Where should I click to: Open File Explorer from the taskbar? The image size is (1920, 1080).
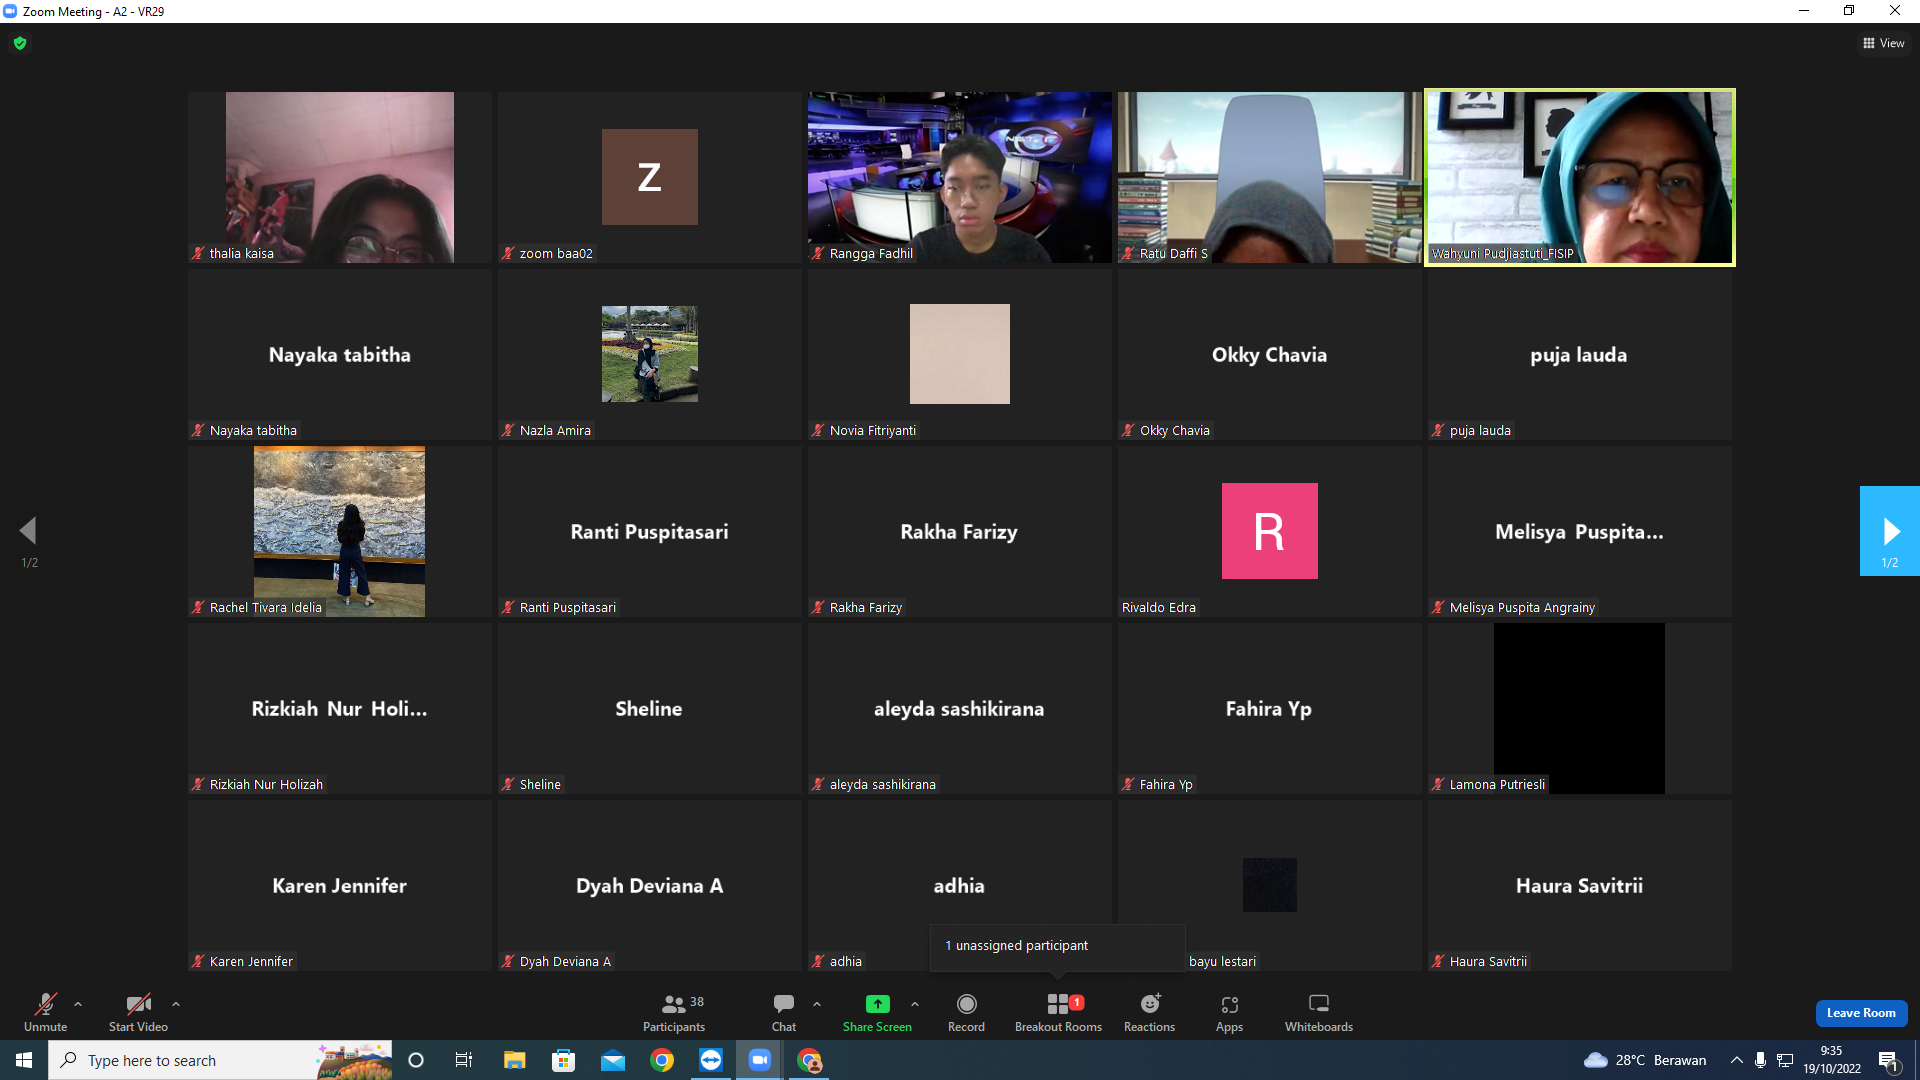(514, 1060)
